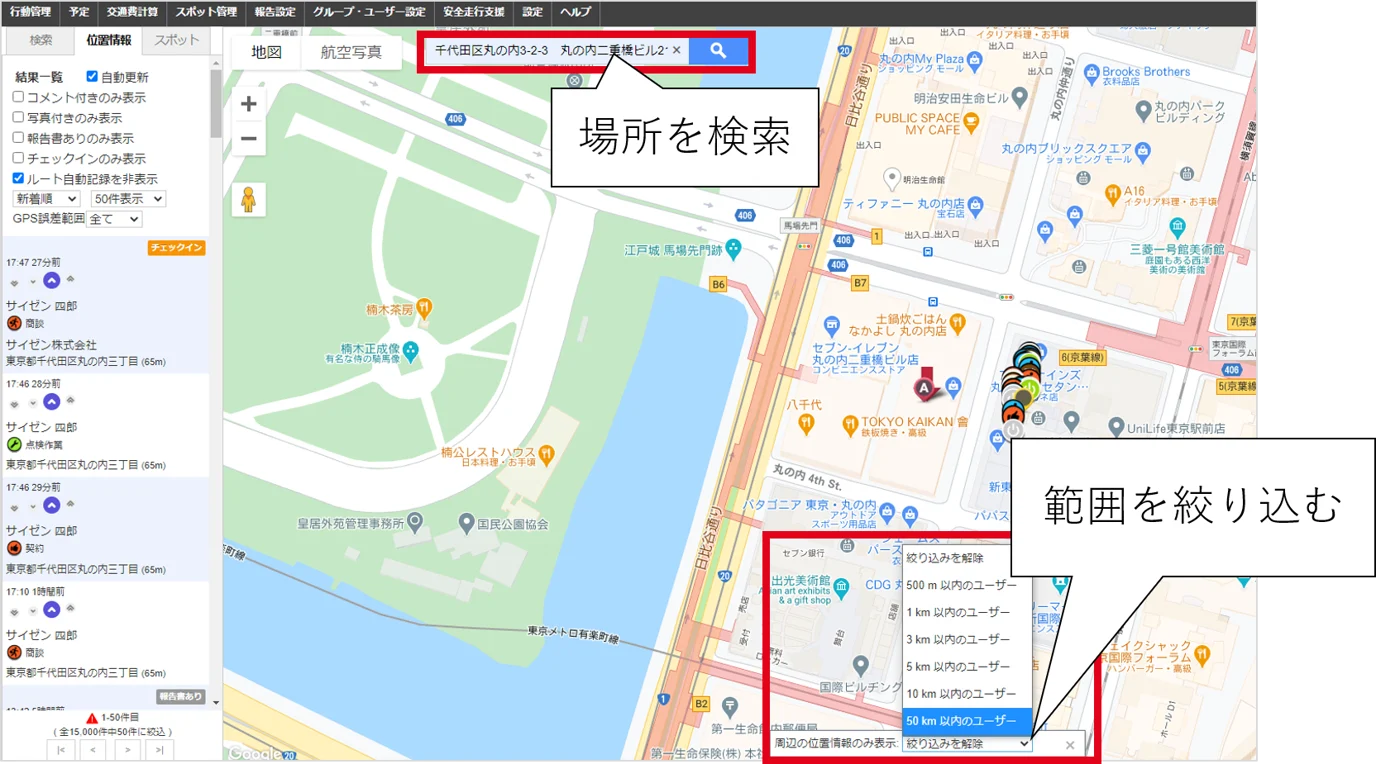This screenshot has width=1376, height=764.
Task: Switch to the スポット tab
Action: click(x=177, y=40)
